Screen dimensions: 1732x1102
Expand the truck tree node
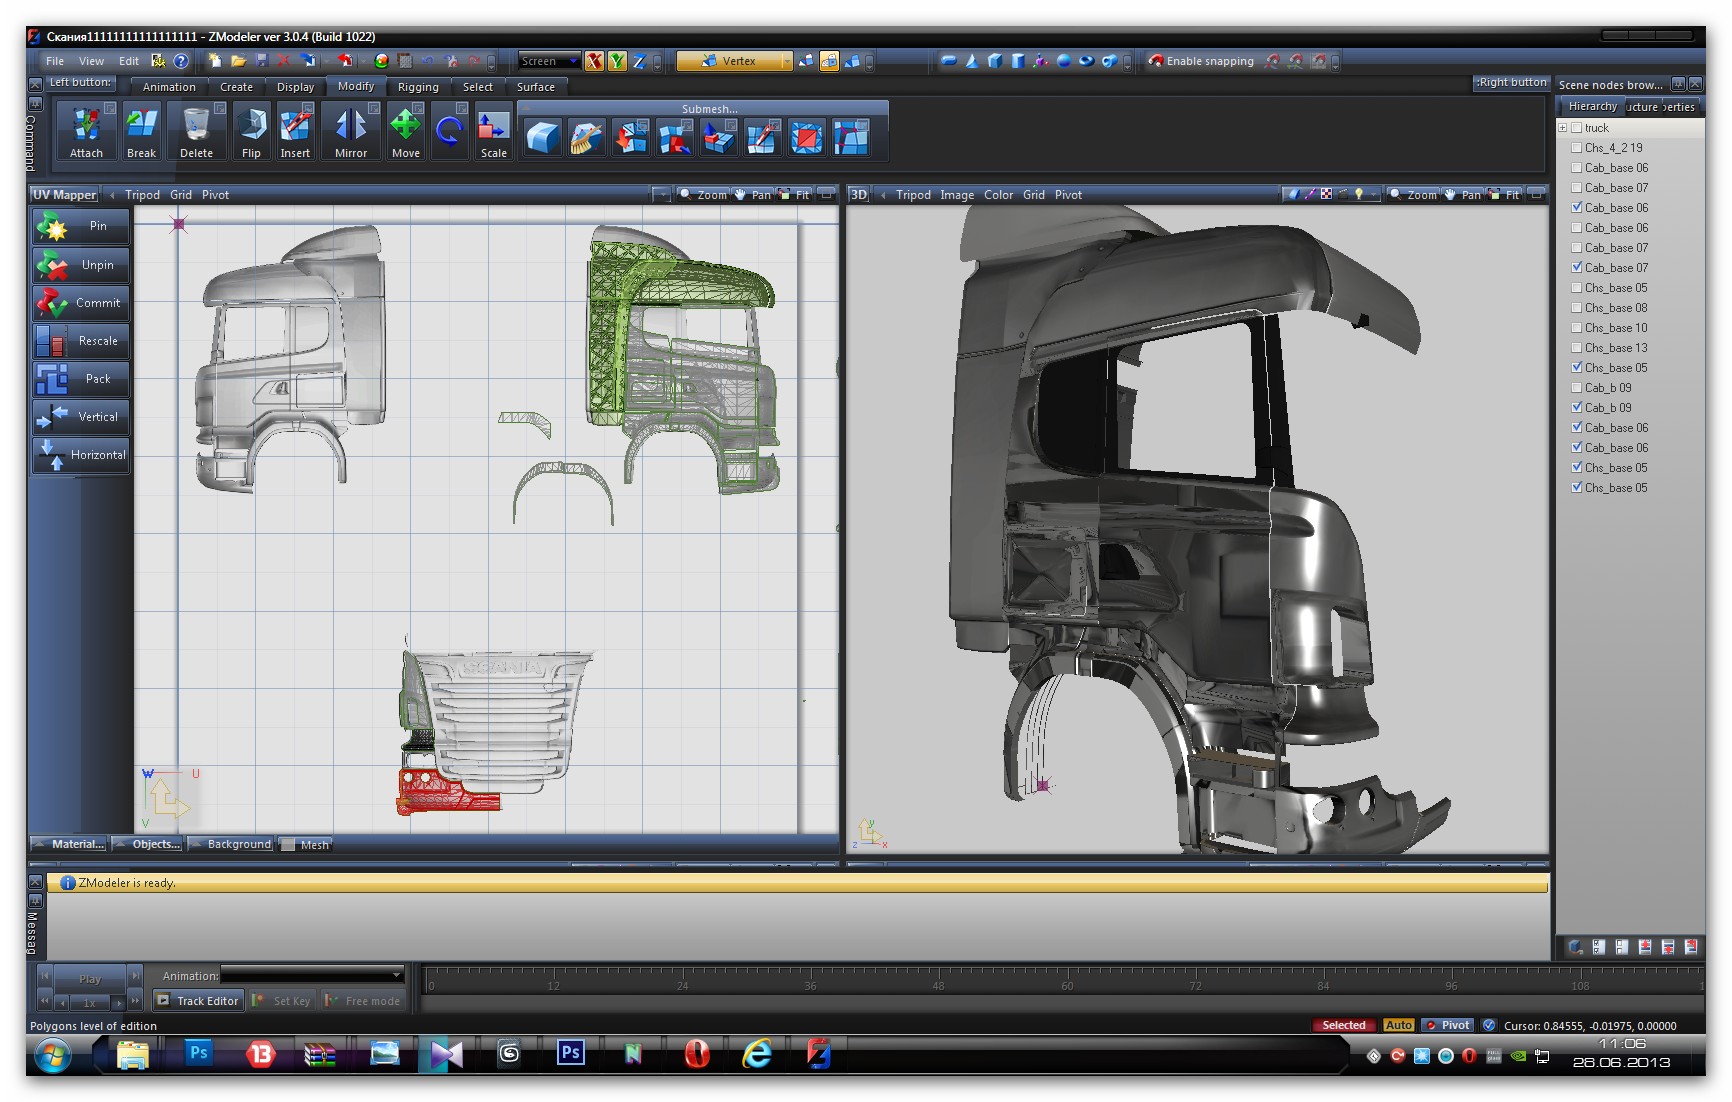click(1562, 128)
